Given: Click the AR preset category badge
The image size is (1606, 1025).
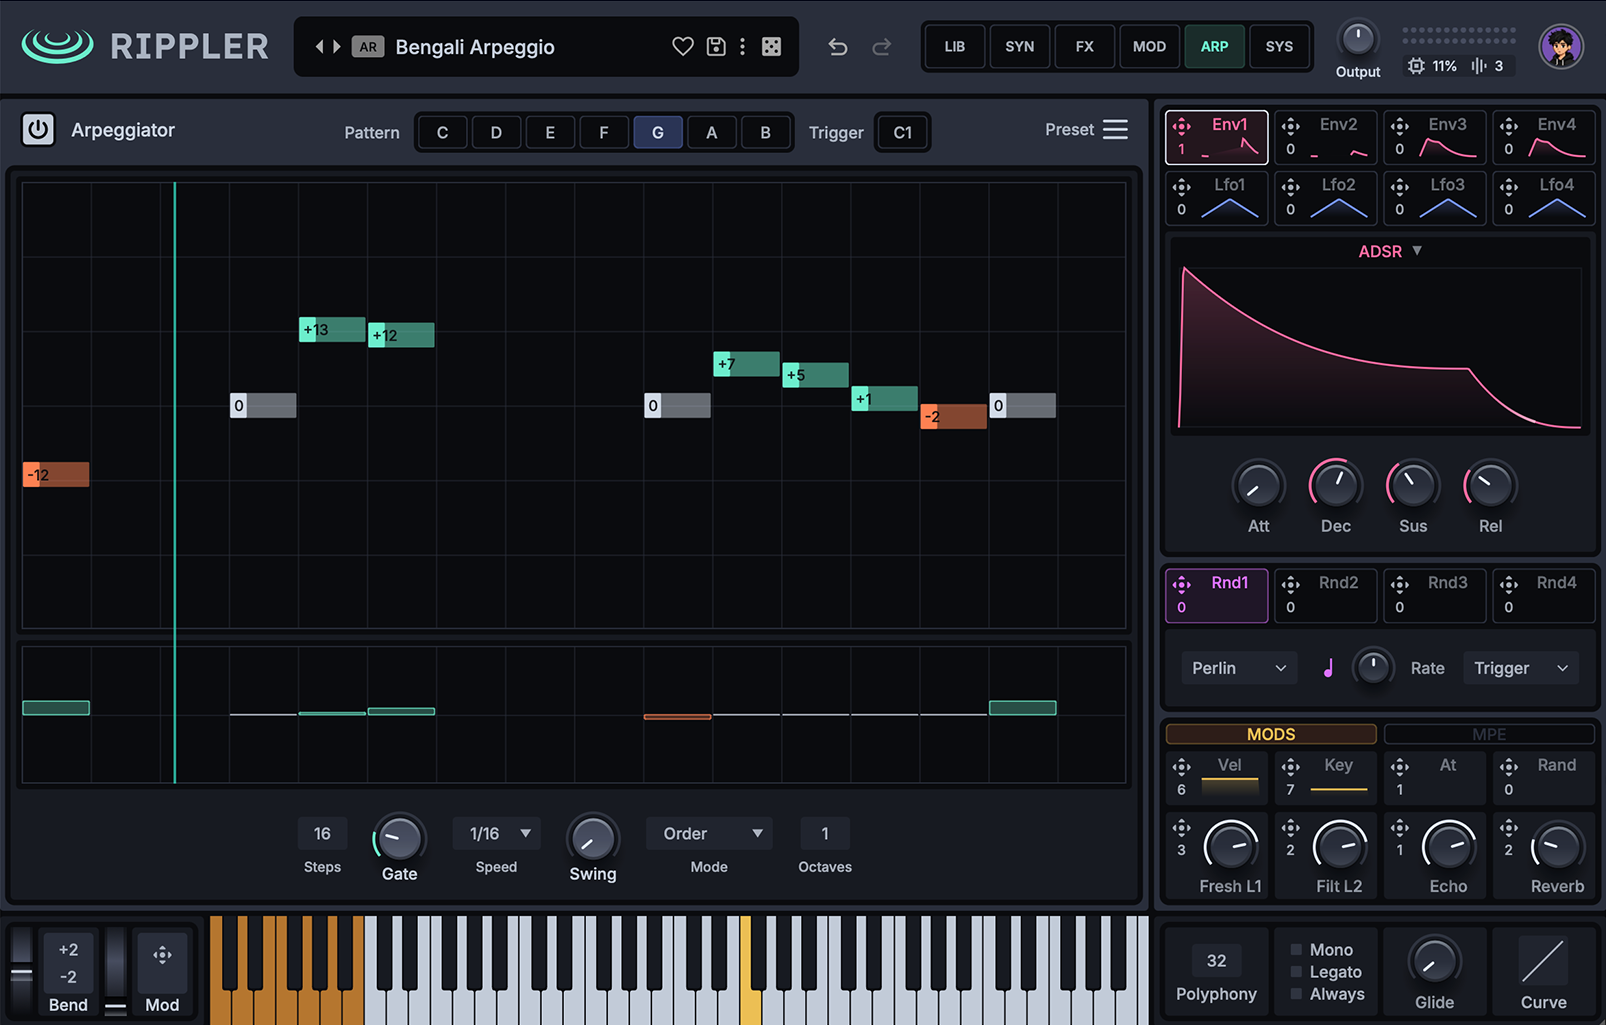Looking at the screenshot, I should coord(368,47).
